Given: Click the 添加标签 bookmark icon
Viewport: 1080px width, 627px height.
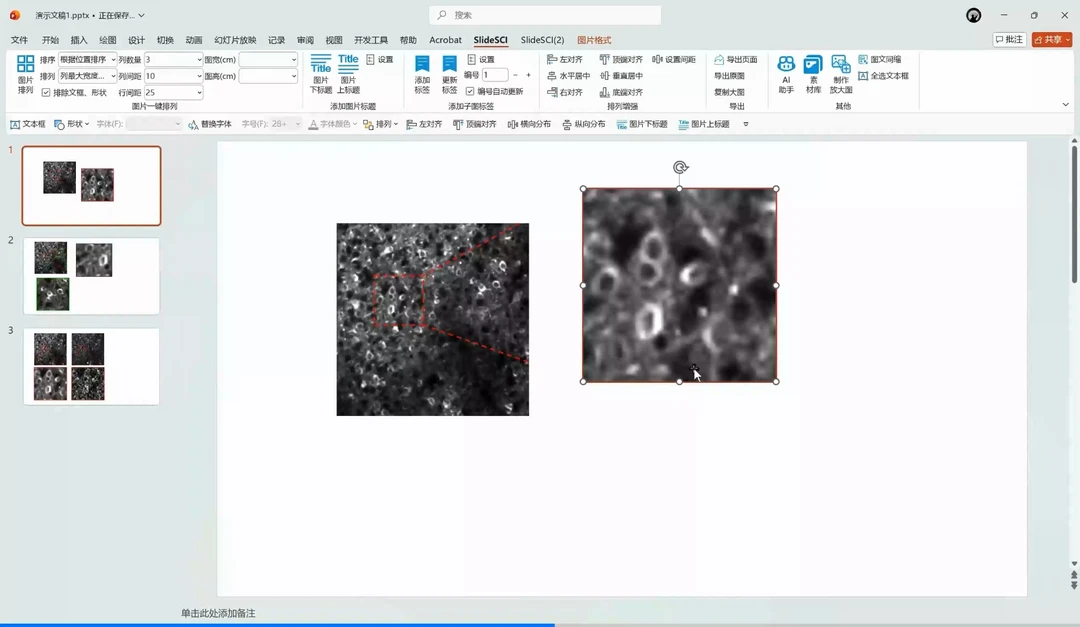Looking at the screenshot, I should tap(422, 74).
